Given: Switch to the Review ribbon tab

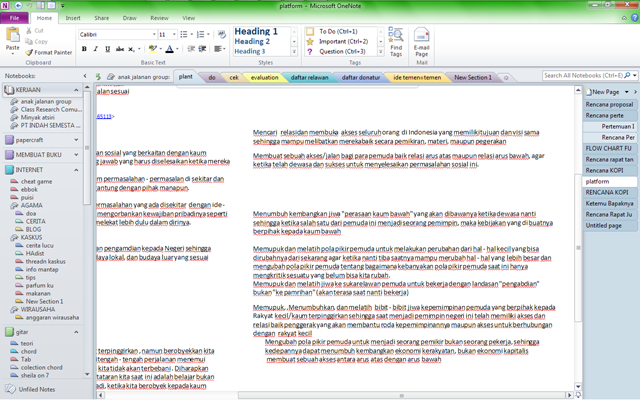Looking at the screenshot, I should (159, 18).
